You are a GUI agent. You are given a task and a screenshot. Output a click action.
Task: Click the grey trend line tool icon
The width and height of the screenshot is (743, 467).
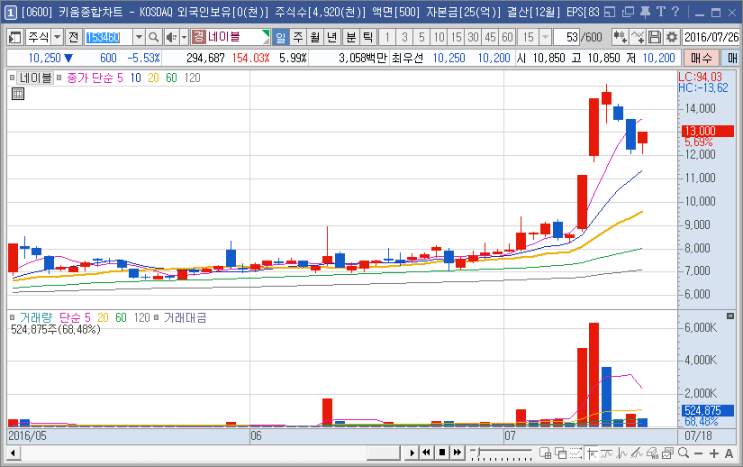point(606,453)
